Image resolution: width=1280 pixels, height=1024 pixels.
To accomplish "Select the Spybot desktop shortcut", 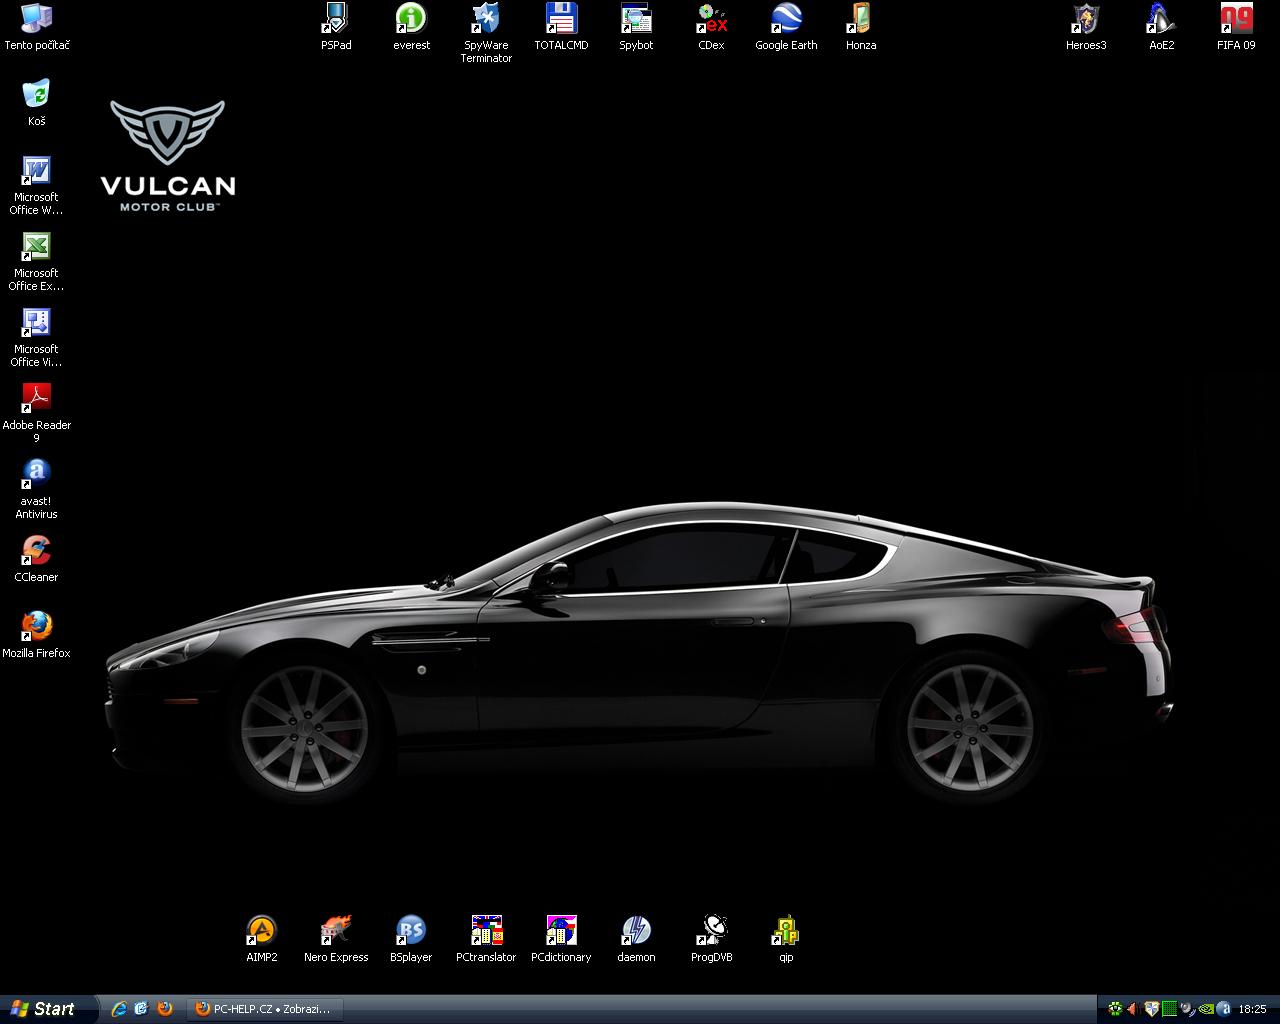I will [636, 19].
